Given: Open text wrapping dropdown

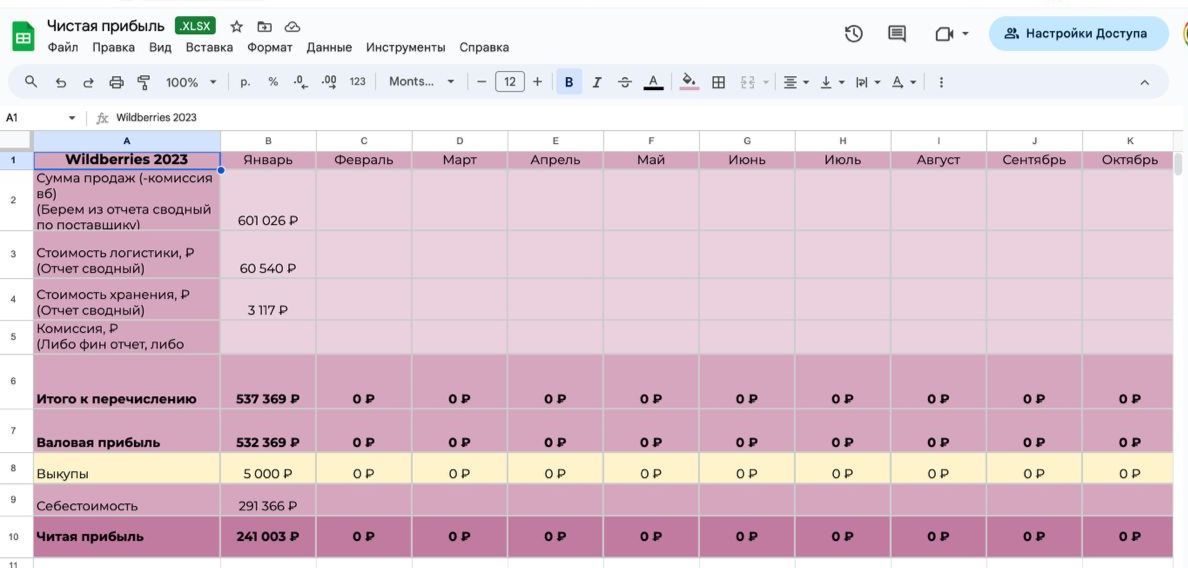Looking at the screenshot, I should pyautogui.click(x=867, y=82).
